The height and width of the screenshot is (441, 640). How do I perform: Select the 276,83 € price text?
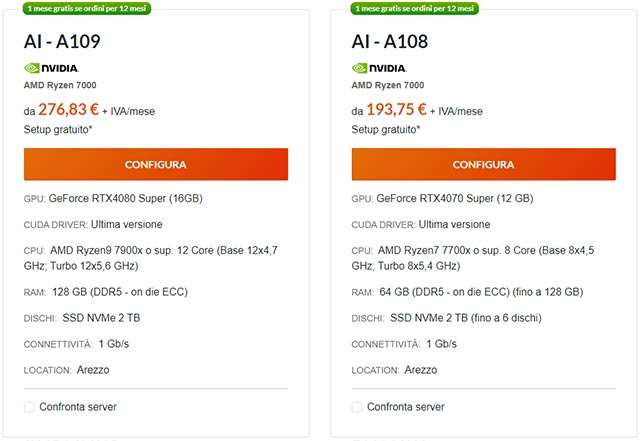coord(69,110)
